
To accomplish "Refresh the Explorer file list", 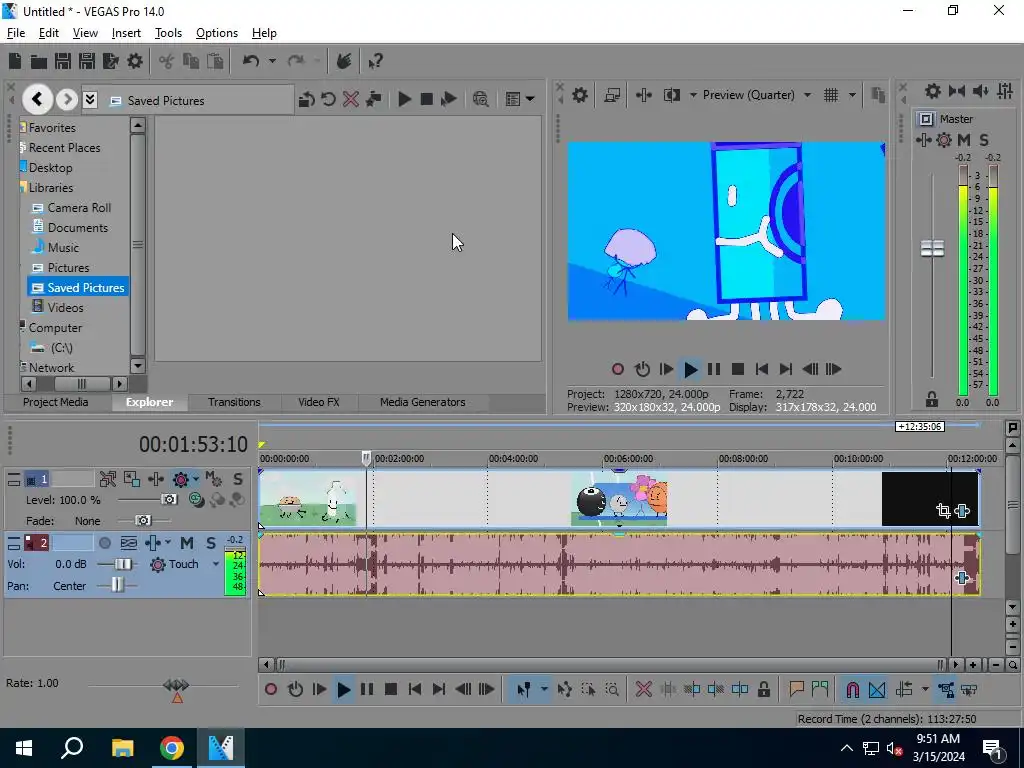I will click(328, 99).
